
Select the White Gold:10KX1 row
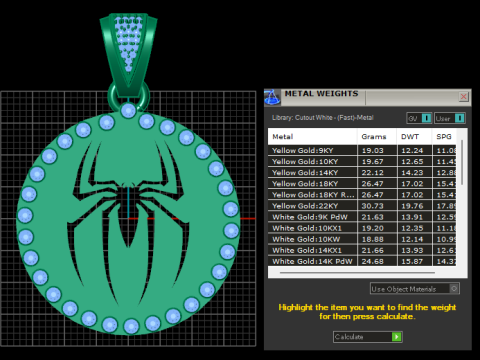(x=362, y=228)
